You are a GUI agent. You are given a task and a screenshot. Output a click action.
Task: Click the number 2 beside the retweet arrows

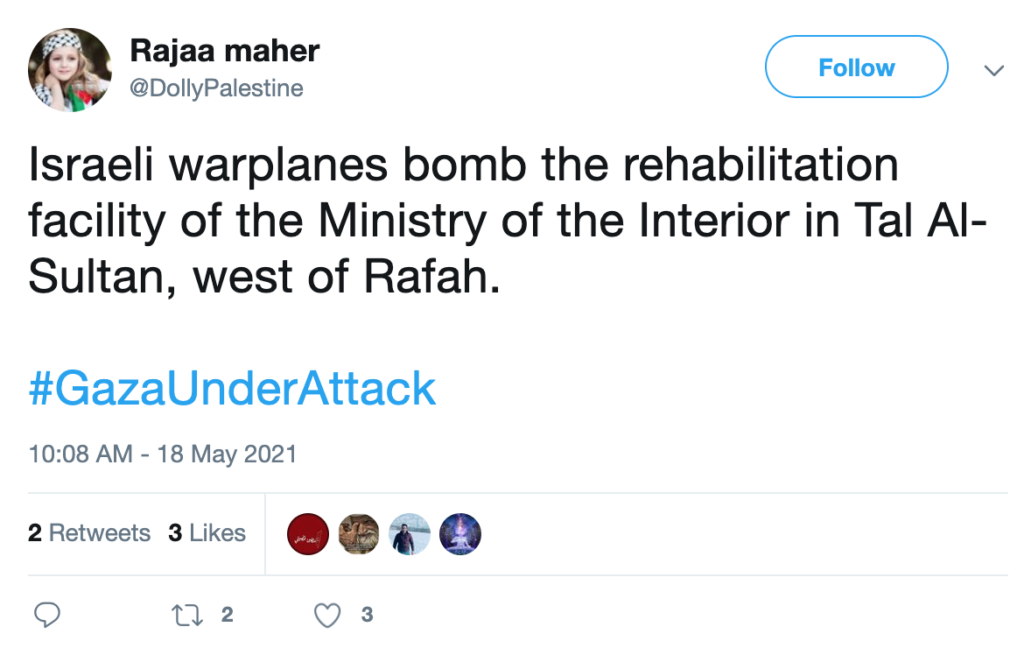[227, 615]
